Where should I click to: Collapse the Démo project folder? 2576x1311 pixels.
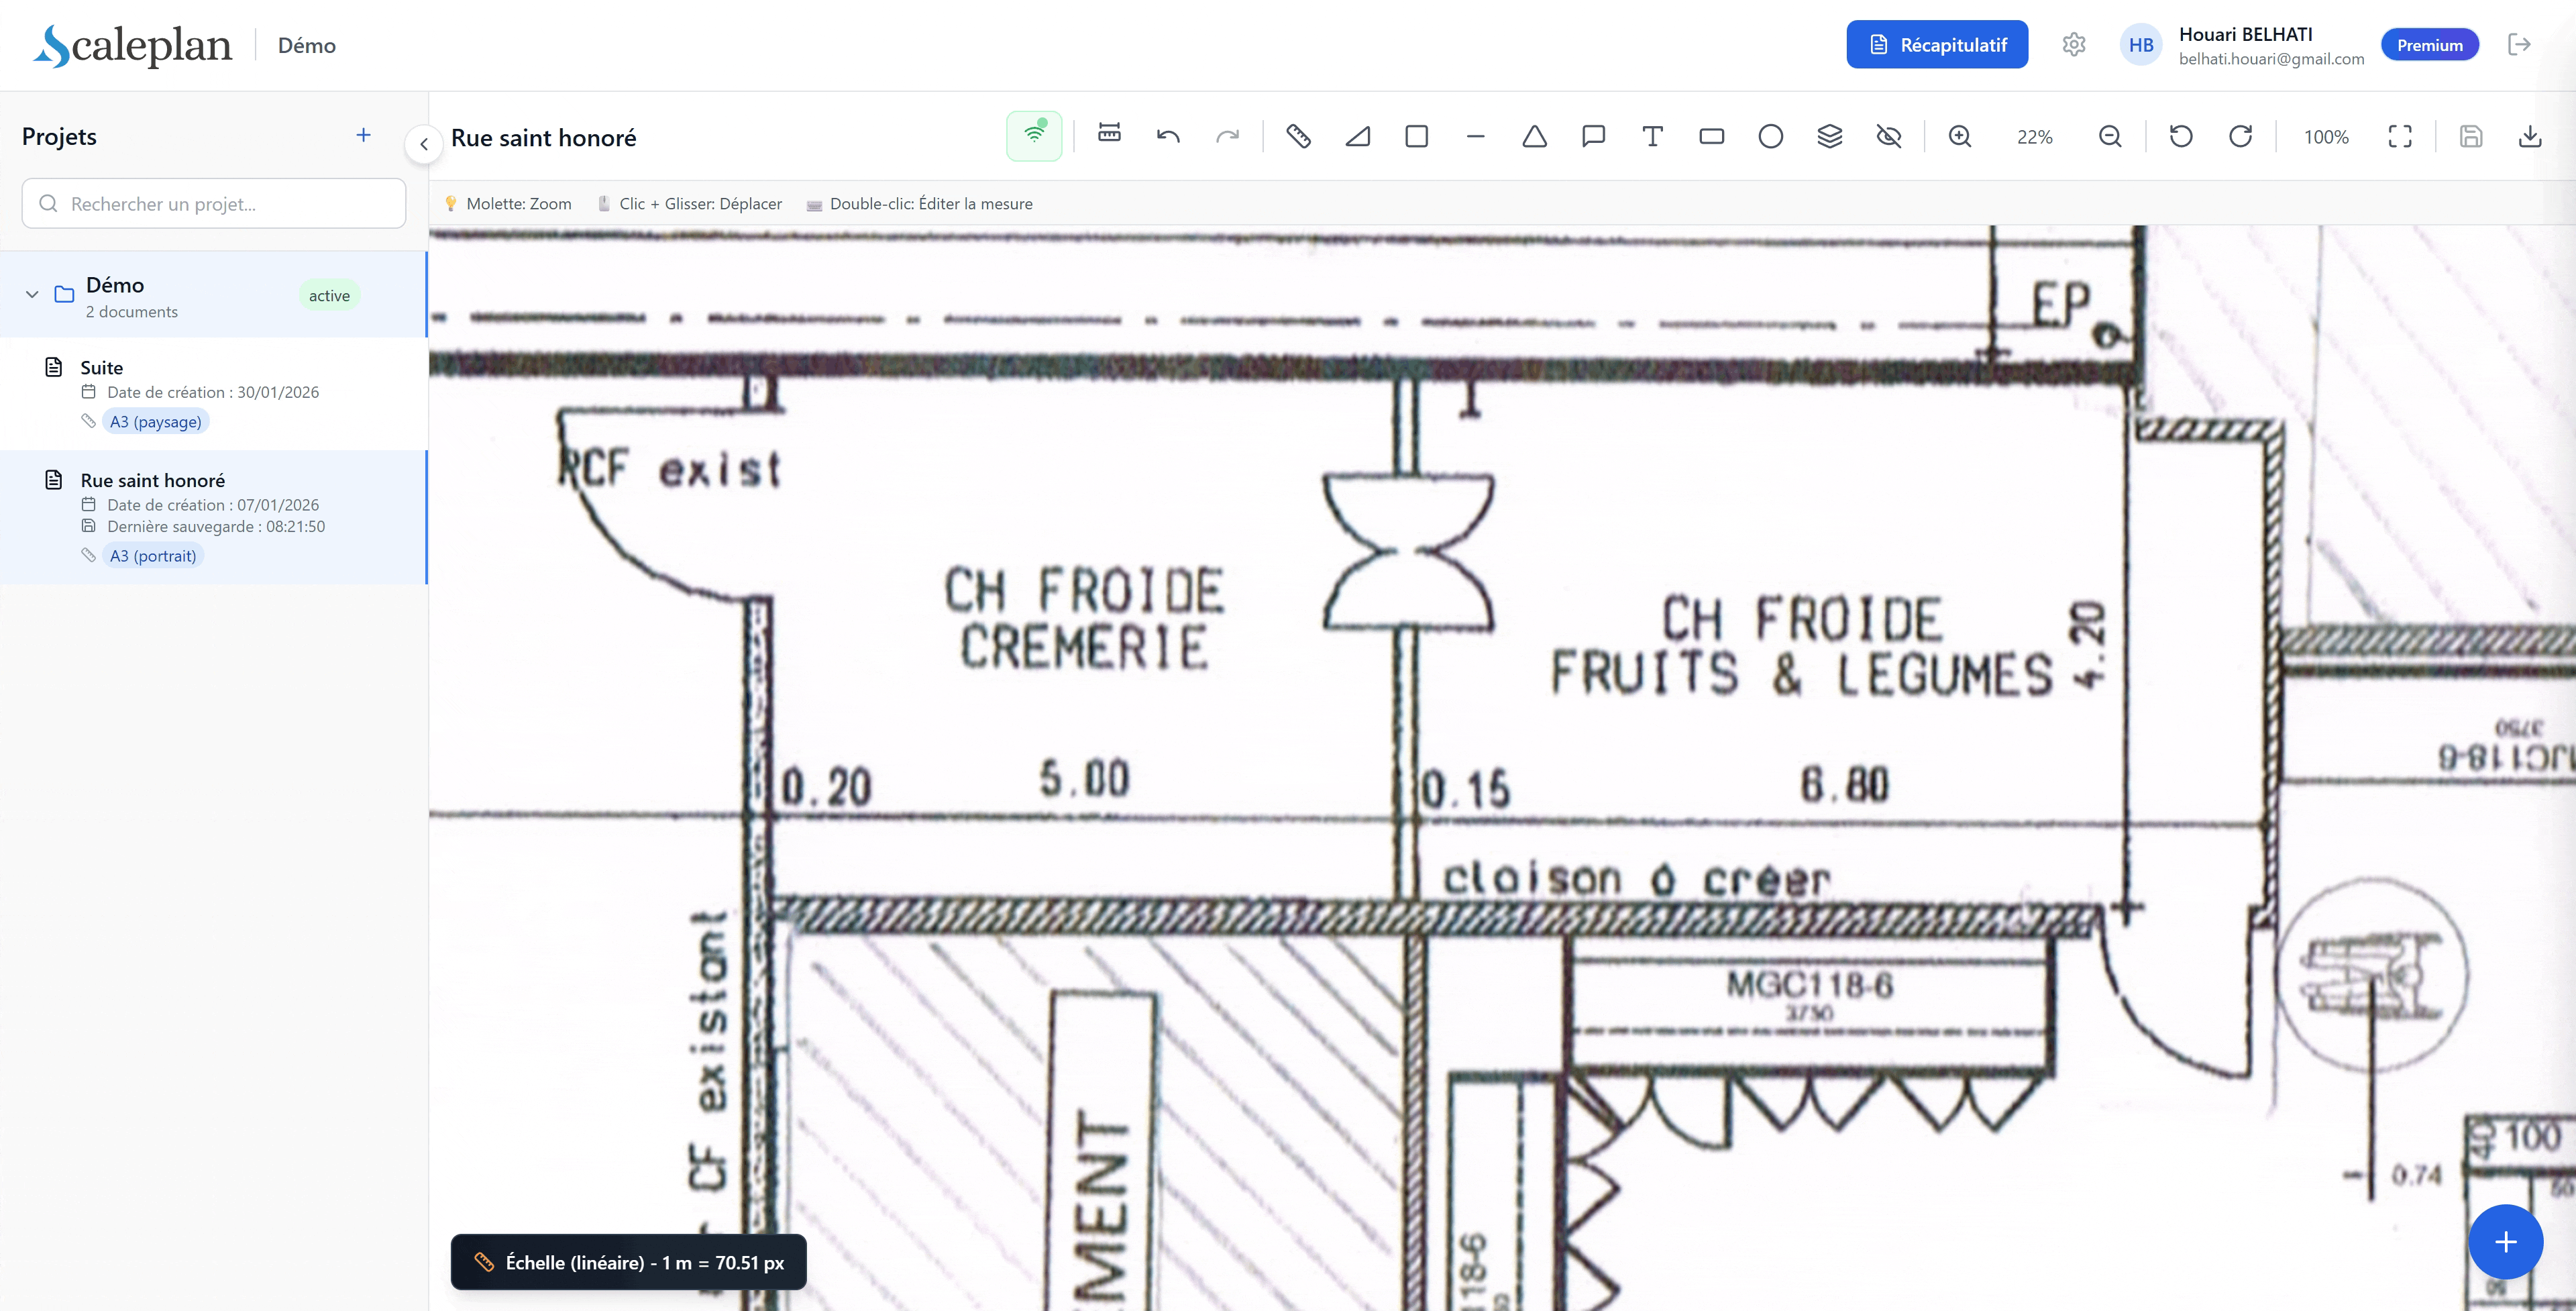tap(32, 295)
